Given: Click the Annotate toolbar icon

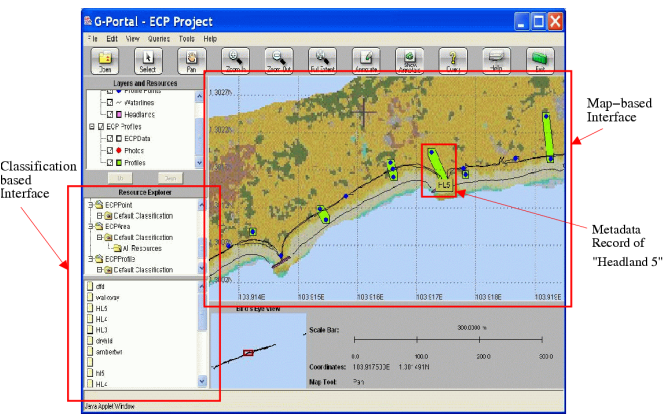Looking at the screenshot, I should coord(368,61).
